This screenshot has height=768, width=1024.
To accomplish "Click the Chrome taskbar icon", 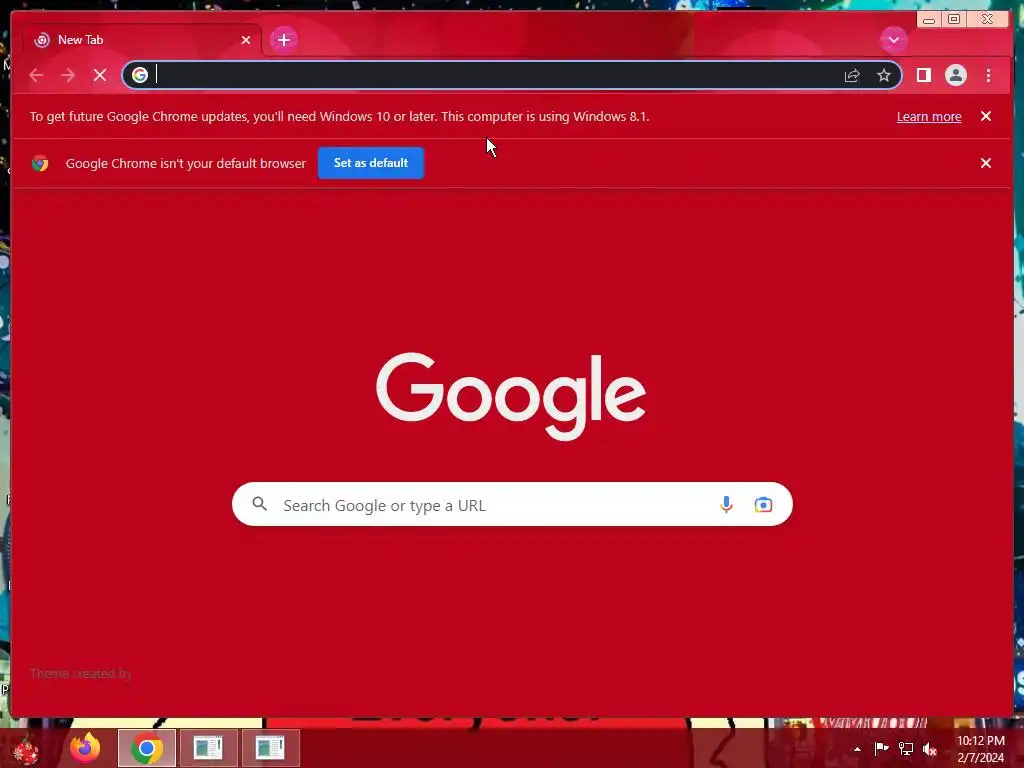I will pos(147,748).
